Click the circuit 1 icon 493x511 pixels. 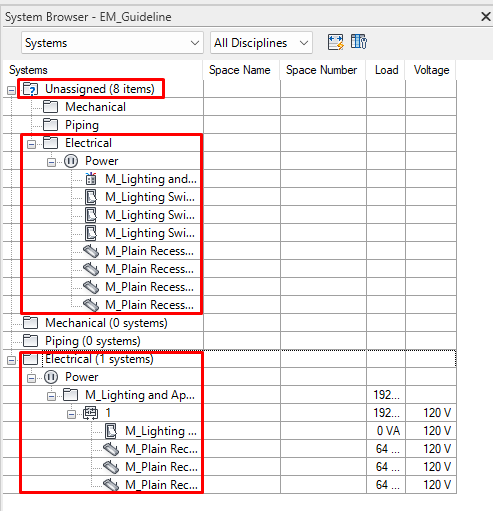90,413
